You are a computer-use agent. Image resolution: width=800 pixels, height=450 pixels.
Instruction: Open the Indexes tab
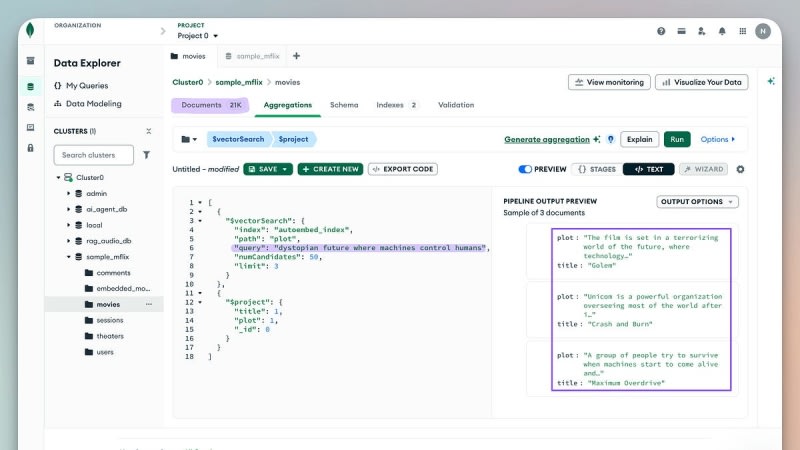coord(397,105)
